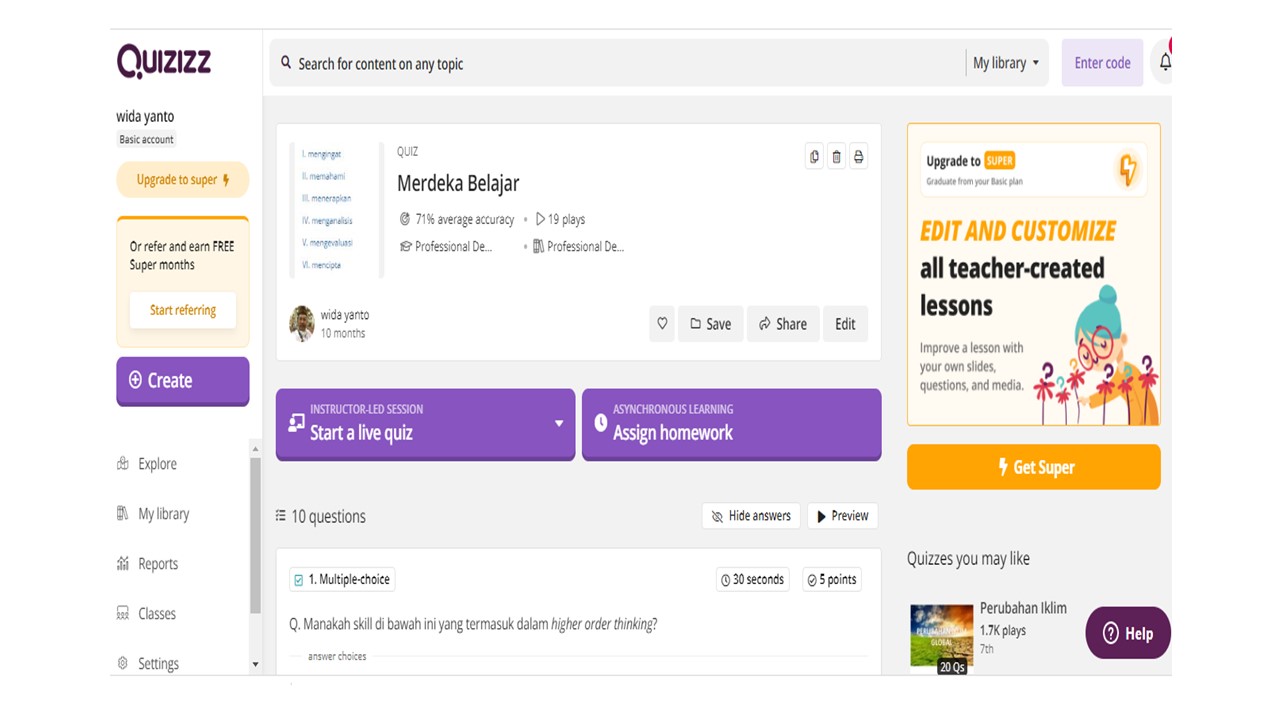The image size is (1280, 720).
Task: Click the sidebar scroll down arrow
Action: tap(255, 664)
